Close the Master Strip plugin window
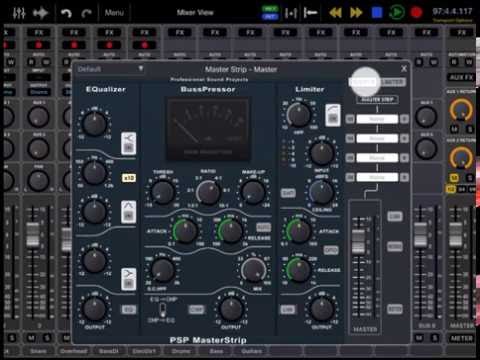 click(x=404, y=69)
